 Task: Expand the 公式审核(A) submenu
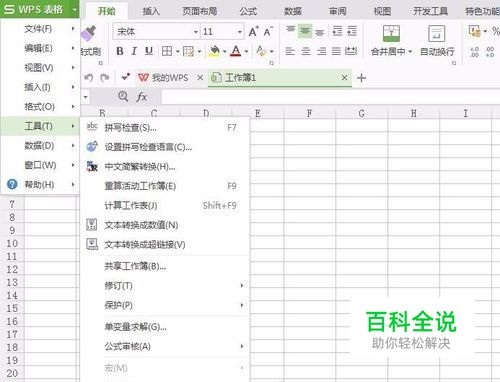point(242,346)
